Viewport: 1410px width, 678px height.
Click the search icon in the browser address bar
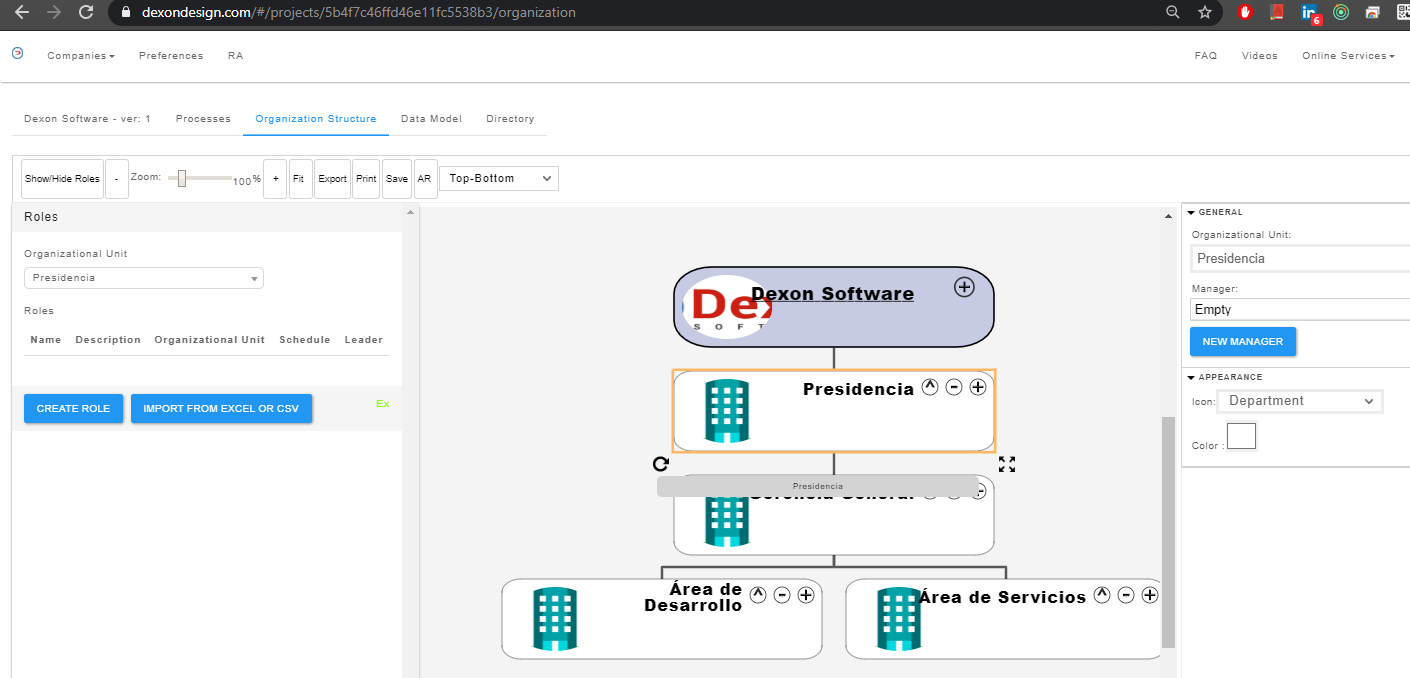point(1171,13)
